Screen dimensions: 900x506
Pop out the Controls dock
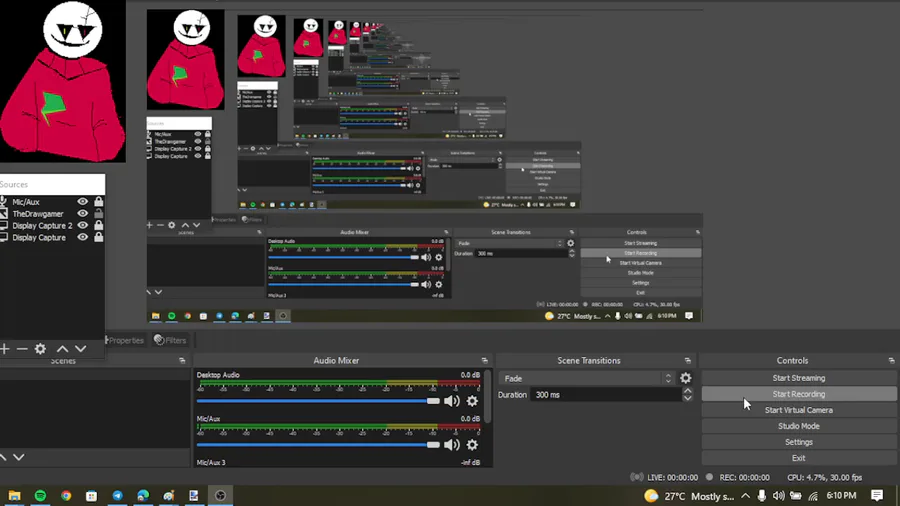click(891, 361)
